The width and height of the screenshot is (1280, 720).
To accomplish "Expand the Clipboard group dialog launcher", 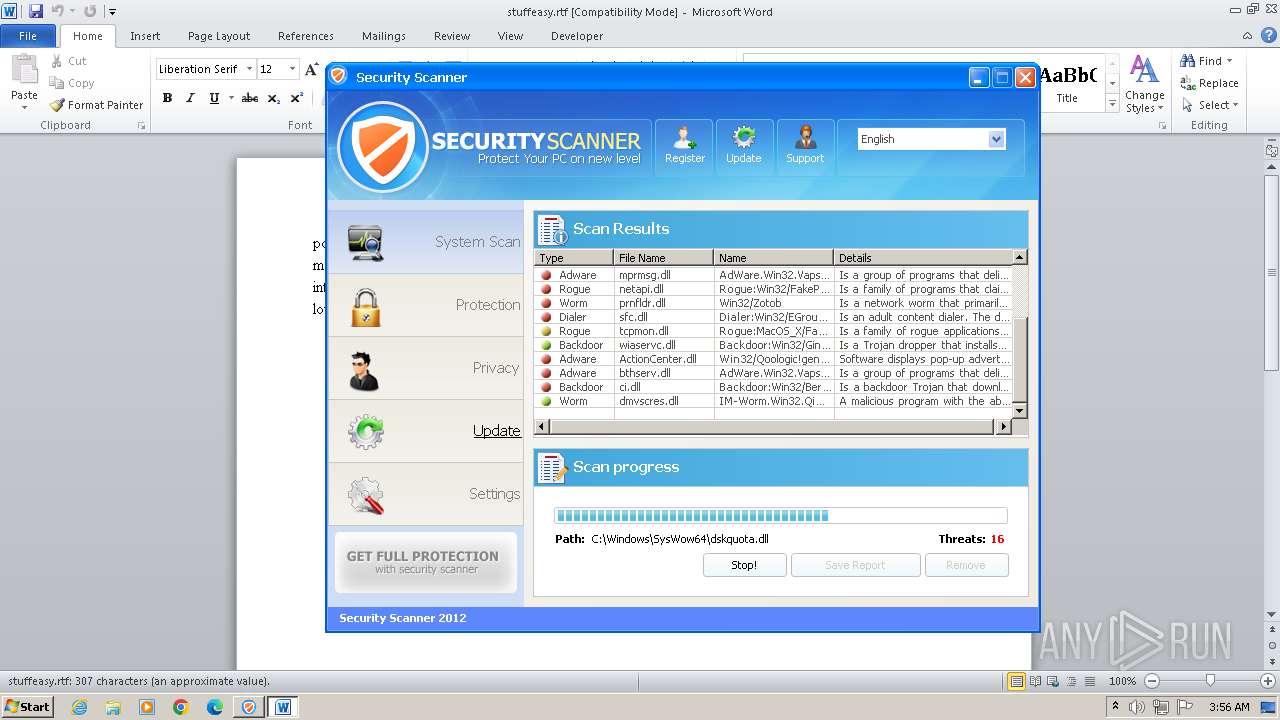I will pos(141,126).
